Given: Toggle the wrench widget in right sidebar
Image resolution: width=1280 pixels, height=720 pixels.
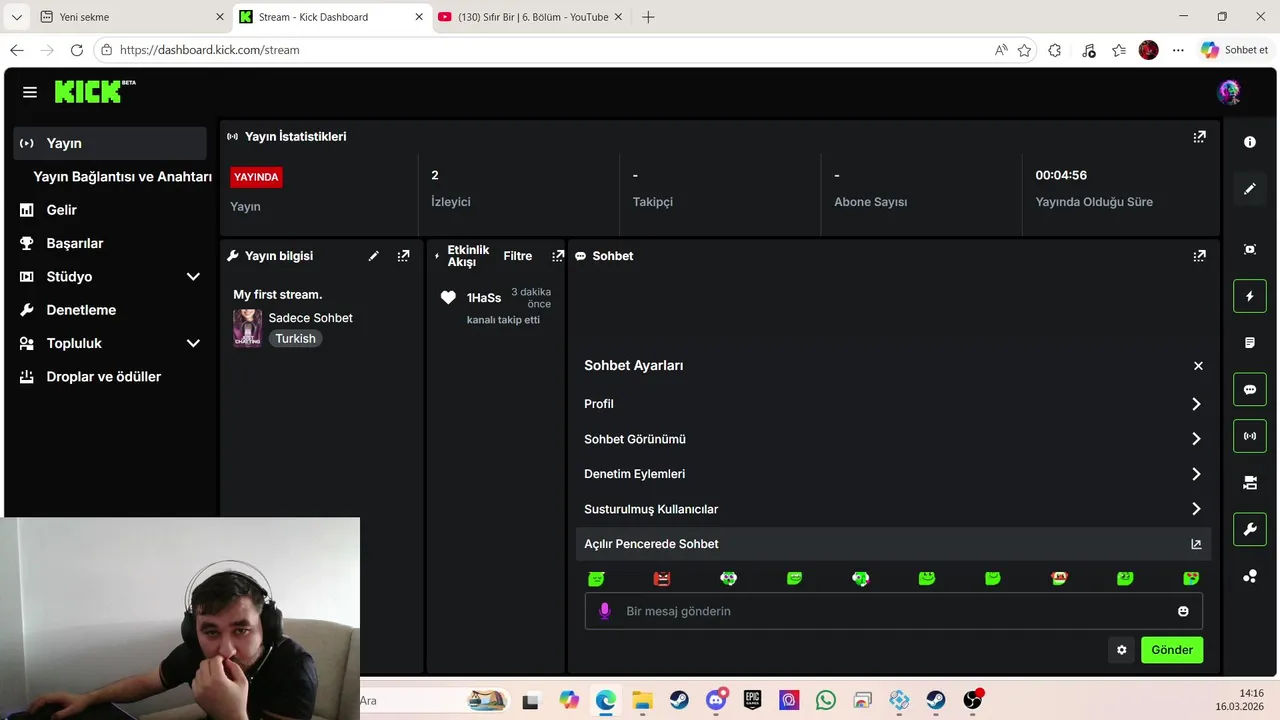Looking at the screenshot, I should click(x=1250, y=529).
